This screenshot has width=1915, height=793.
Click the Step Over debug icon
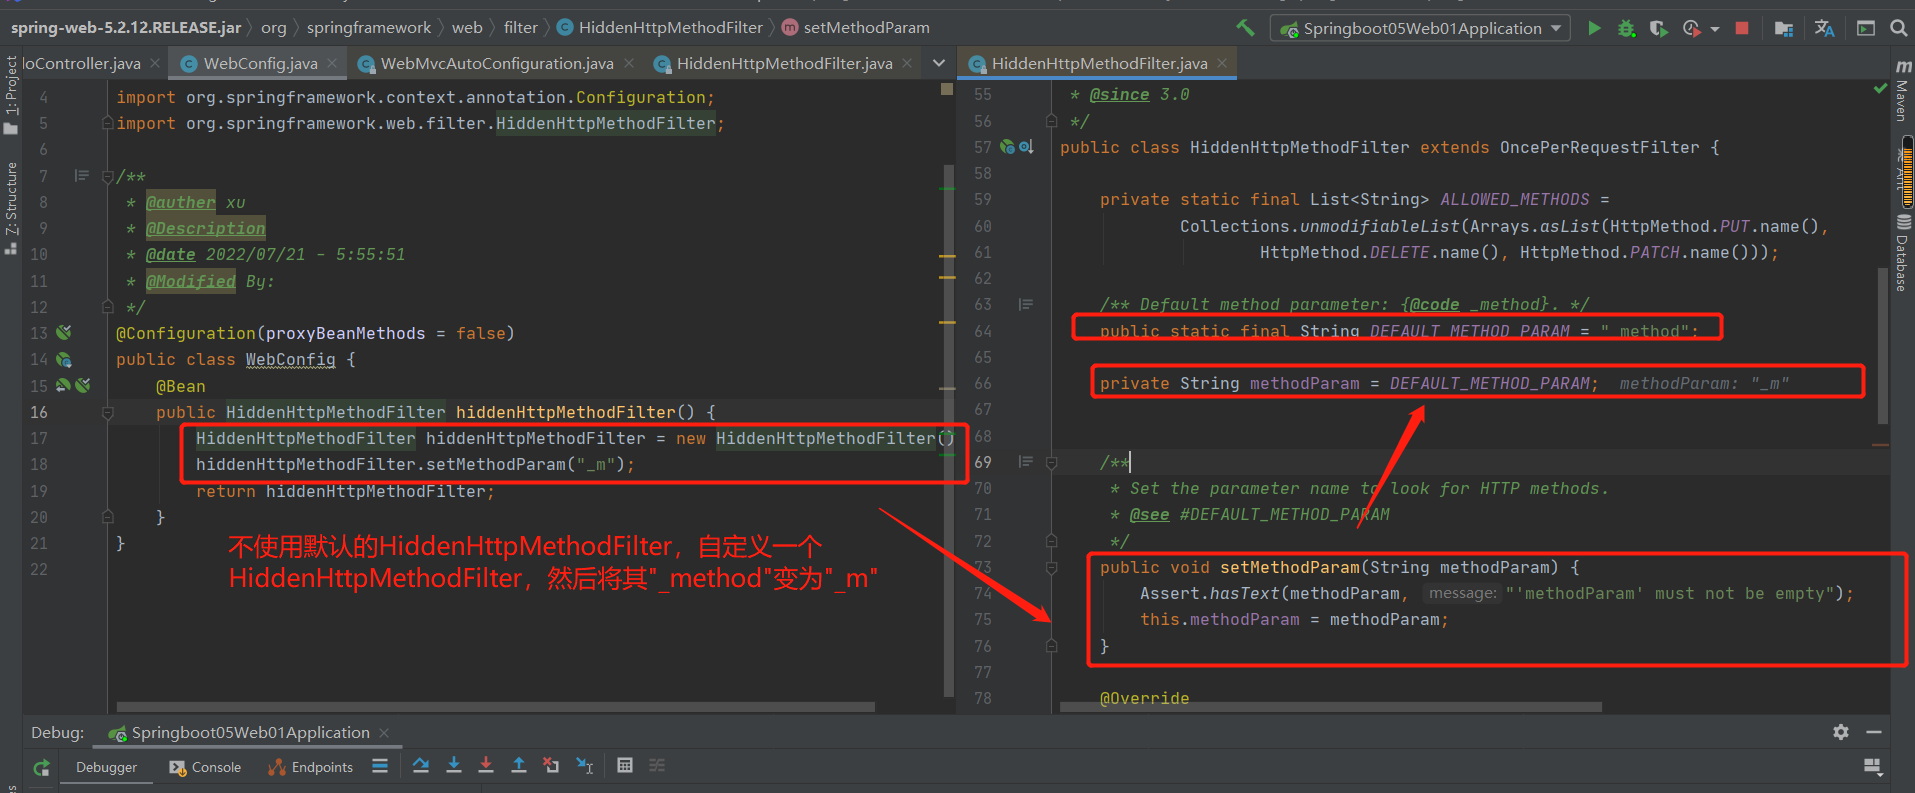click(x=421, y=766)
